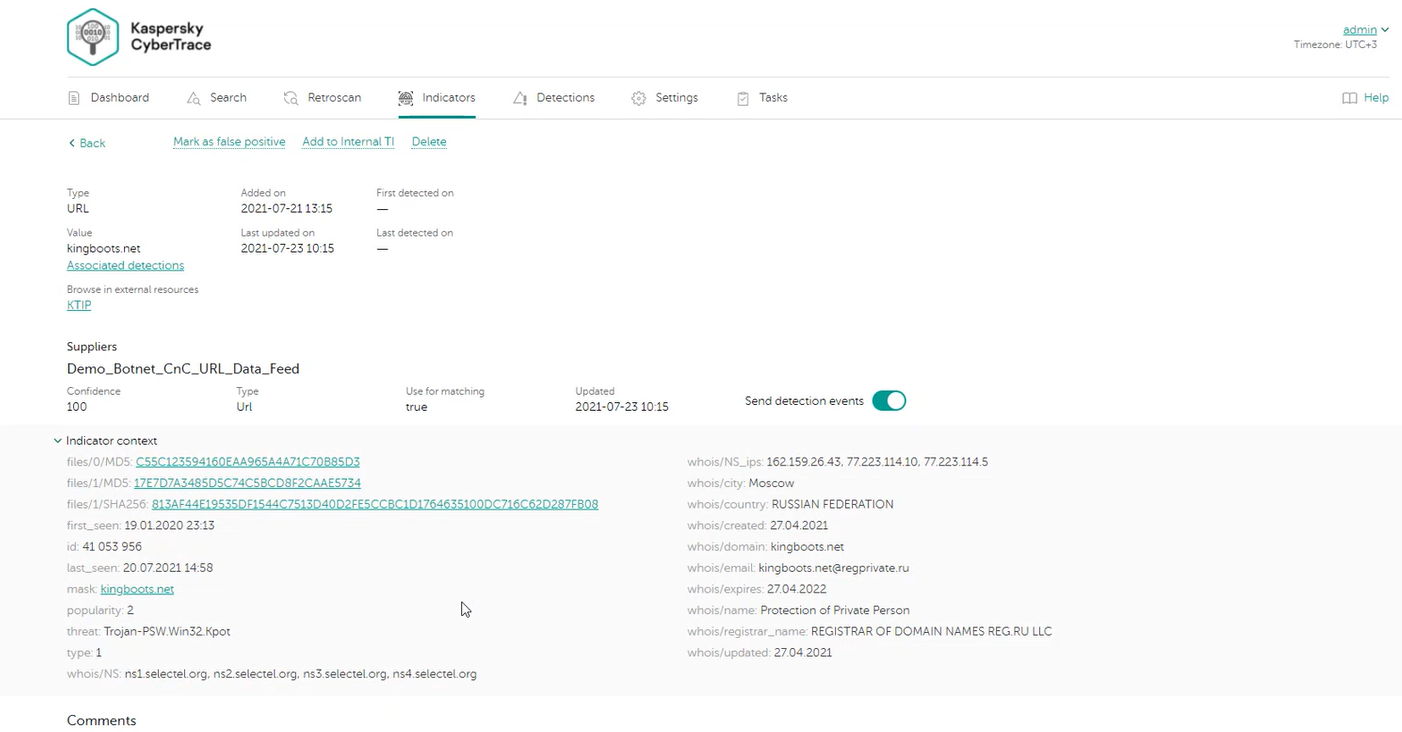Image resolution: width=1402 pixels, height=732 pixels.
Task: Click the whois city value Moscow
Action: point(771,483)
